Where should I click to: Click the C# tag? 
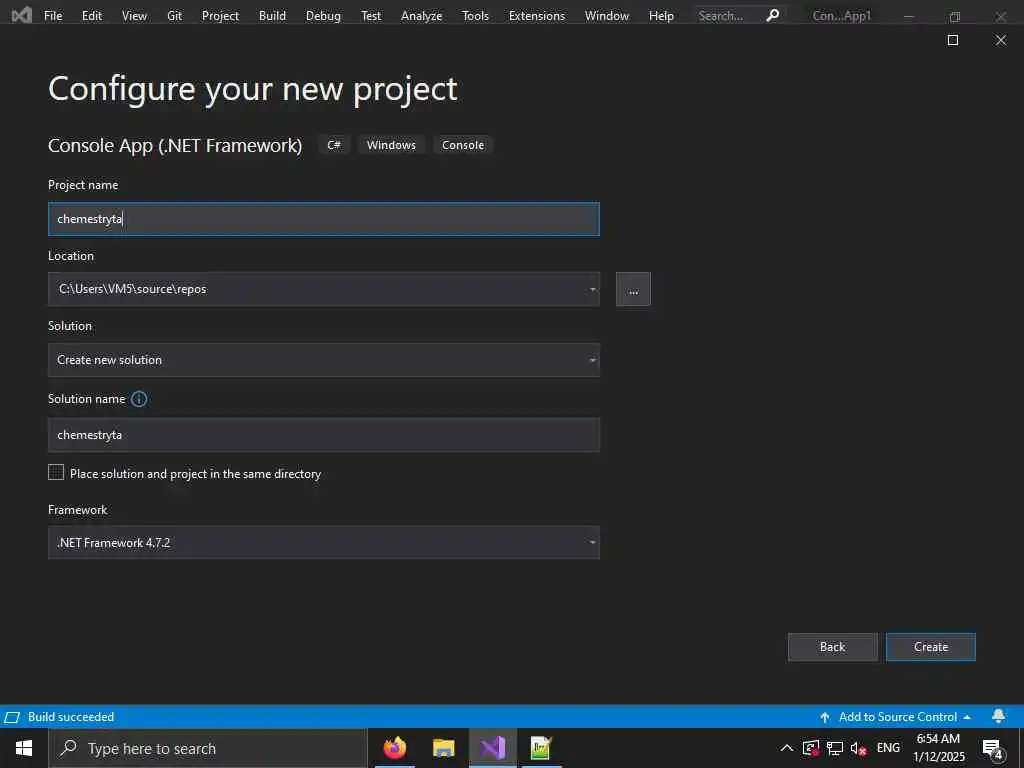pos(334,145)
